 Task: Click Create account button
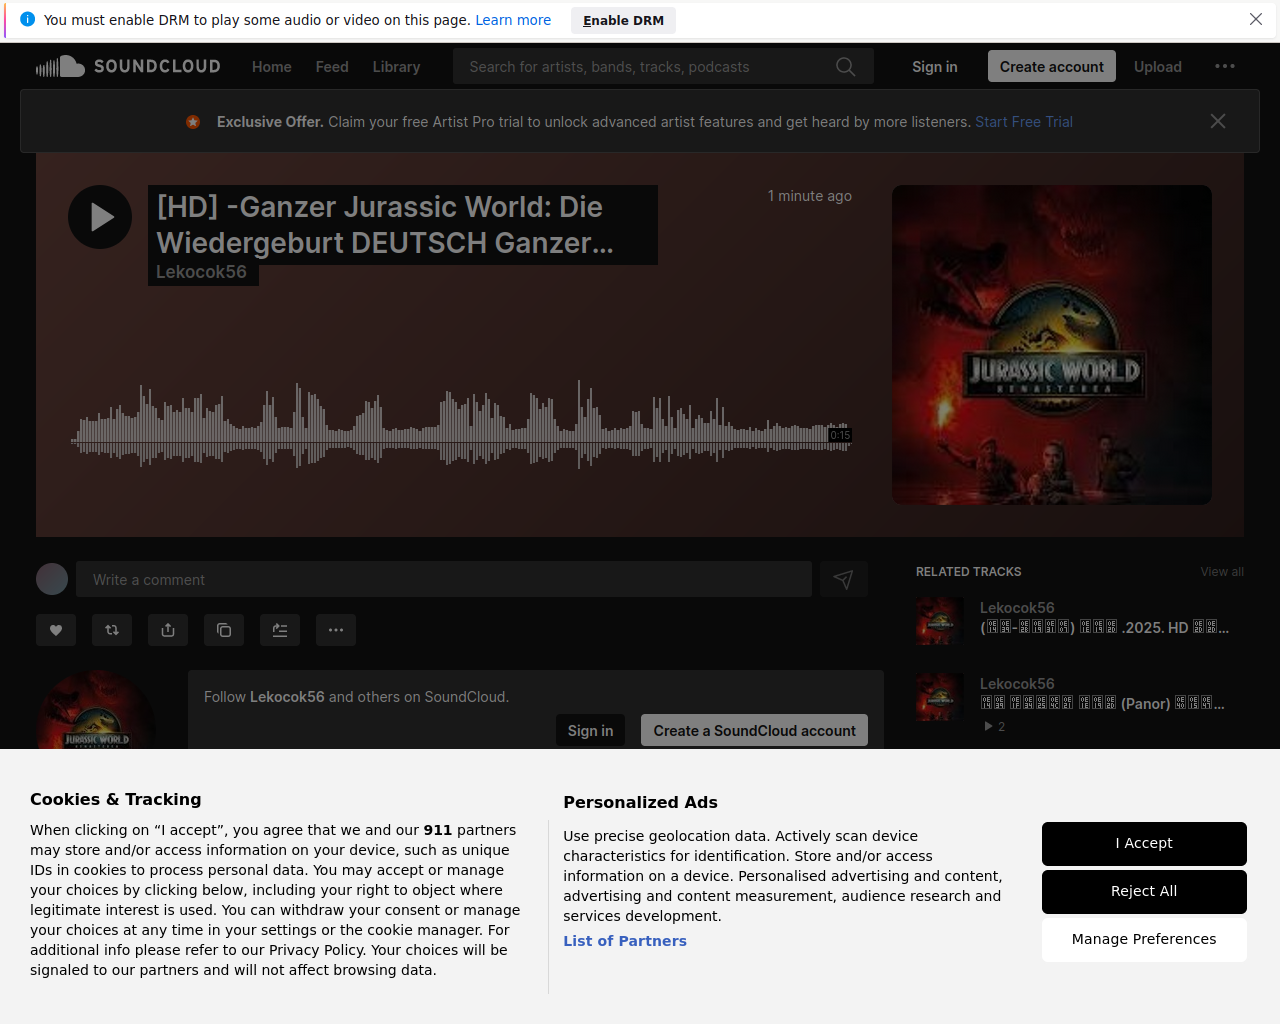[x=1052, y=66]
